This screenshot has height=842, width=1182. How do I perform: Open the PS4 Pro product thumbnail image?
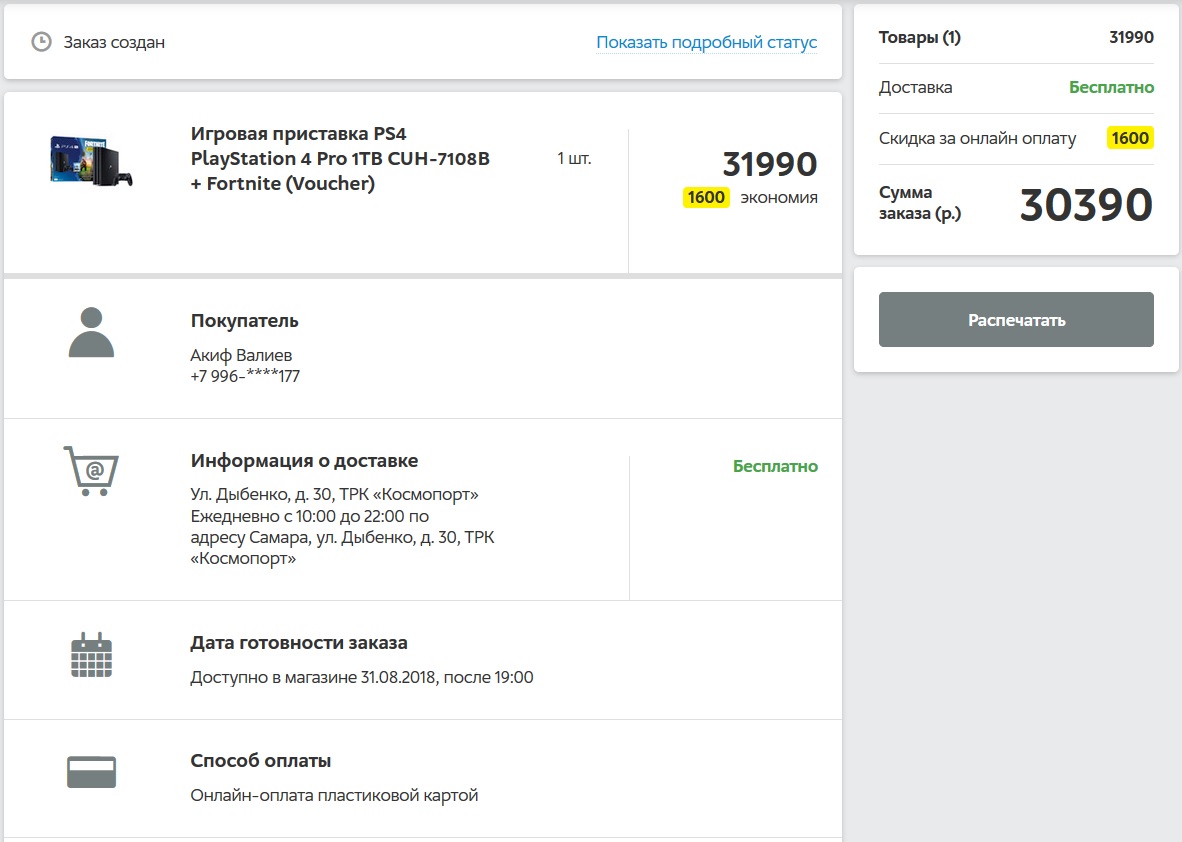tap(91, 159)
